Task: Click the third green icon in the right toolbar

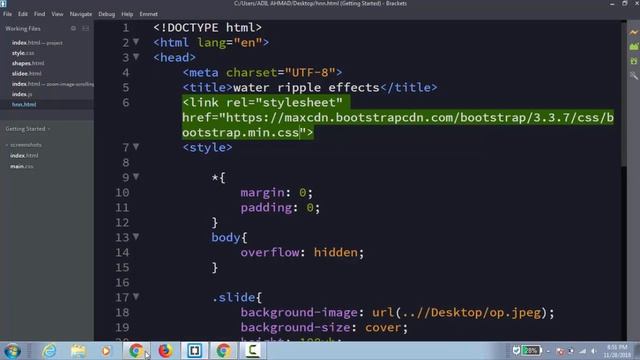Action: (x=633, y=61)
